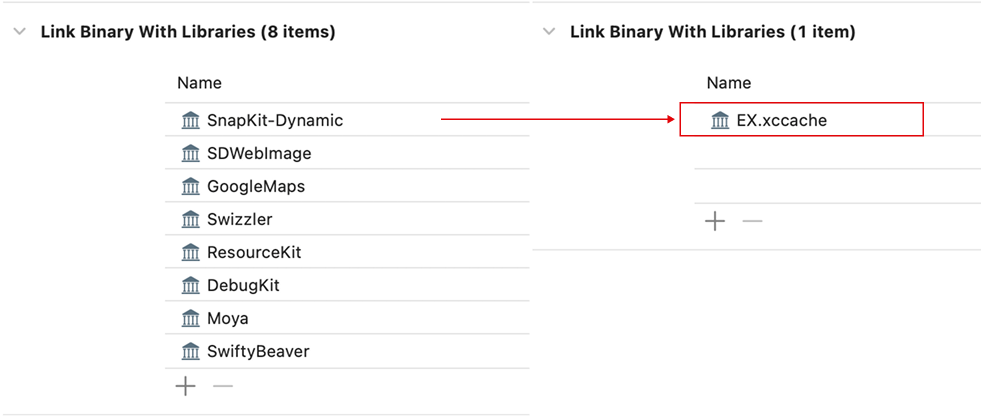Click the Name column header on the left
This screenshot has width=981, height=416.
point(199,83)
